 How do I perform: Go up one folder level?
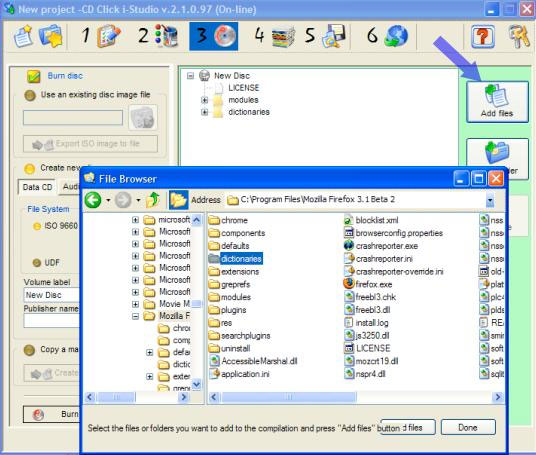click(153, 200)
